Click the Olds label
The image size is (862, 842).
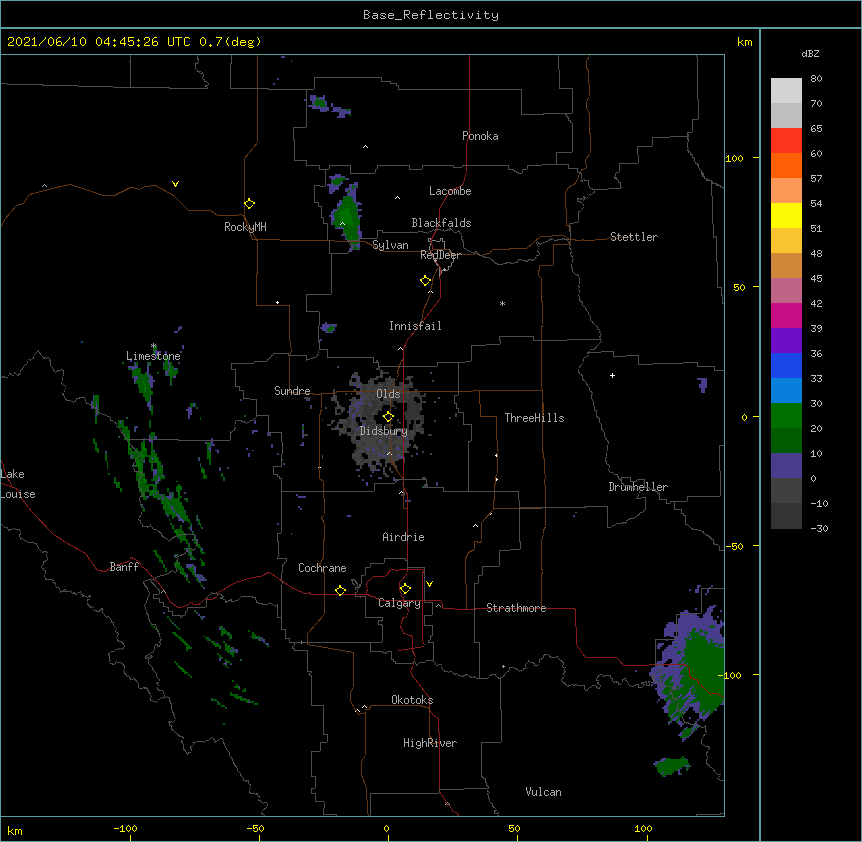point(388,394)
